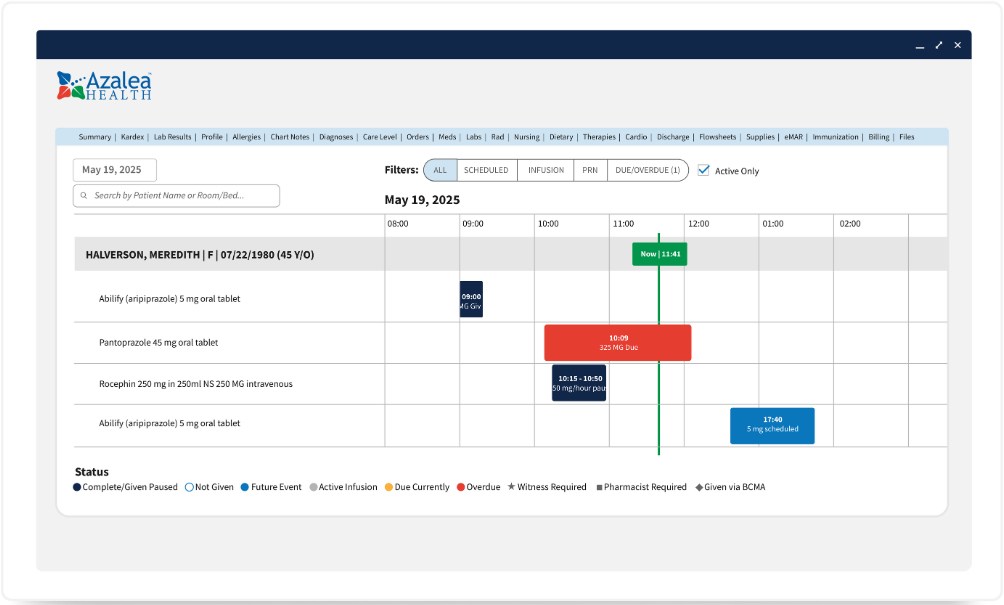The image size is (1004, 605).
Task: Click the Witness Required star icon
Action: click(511, 487)
